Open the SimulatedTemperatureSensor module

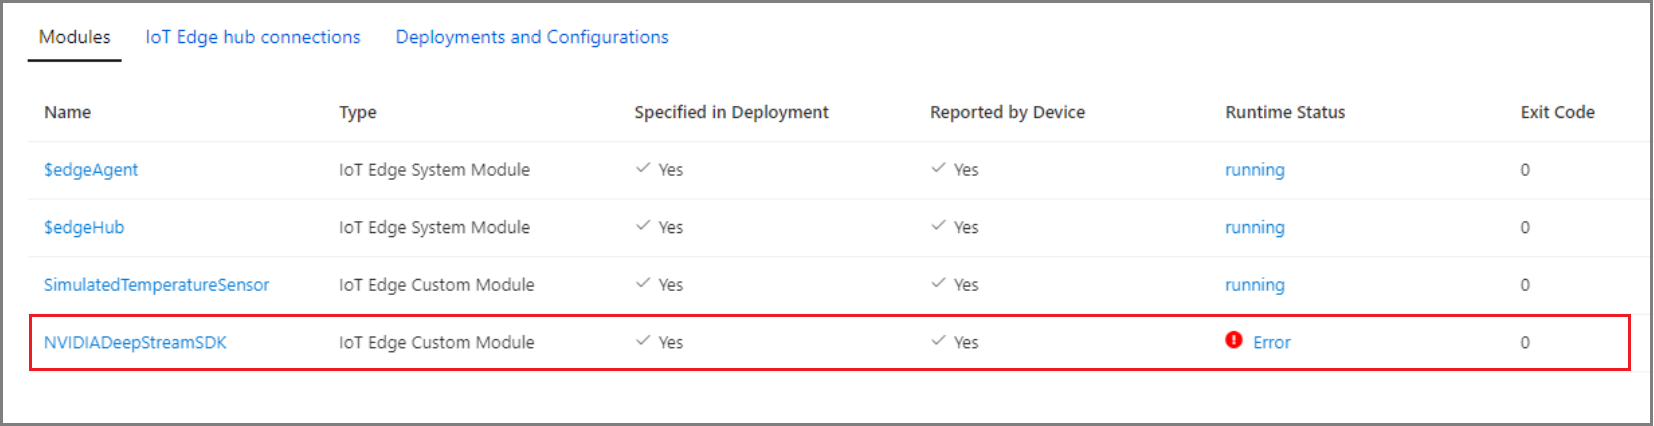point(156,285)
